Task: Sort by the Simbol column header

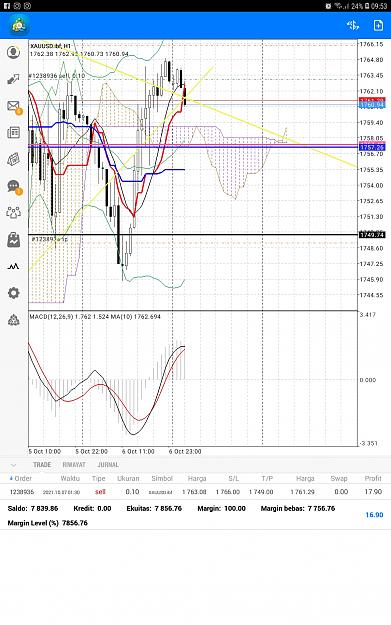Action: click(x=162, y=478)
